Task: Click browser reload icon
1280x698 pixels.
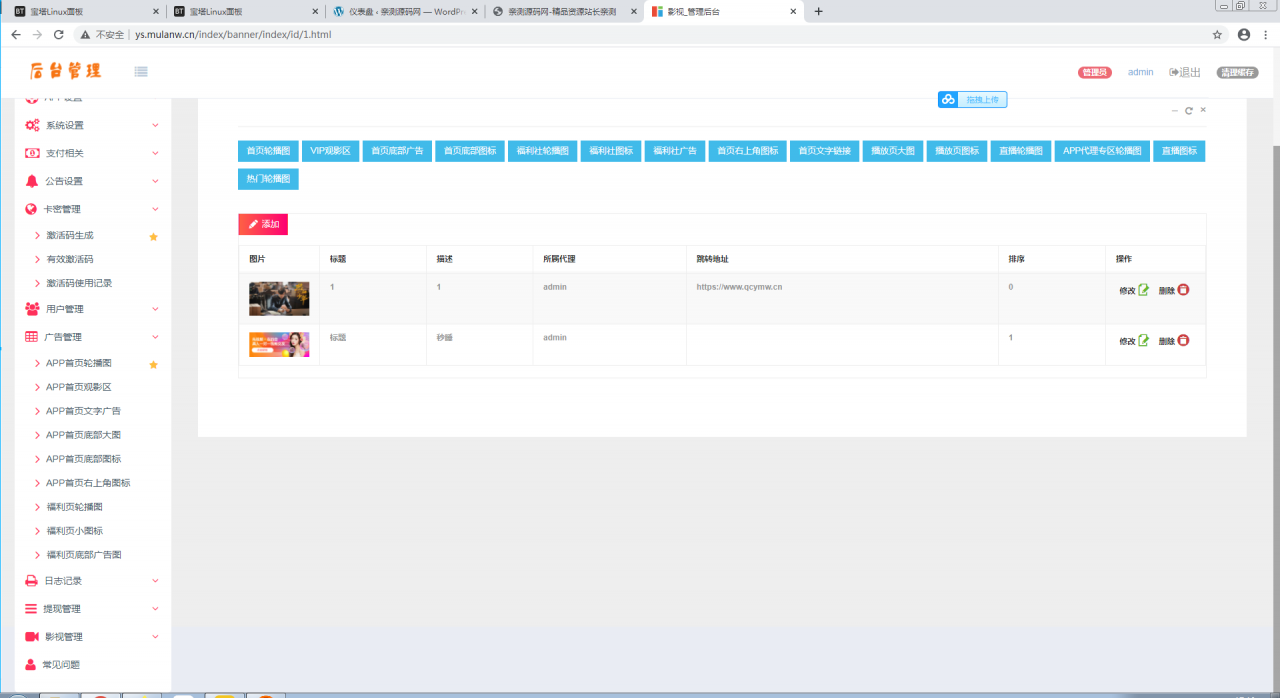Action: pyautogui.click(x=59, y=34)
